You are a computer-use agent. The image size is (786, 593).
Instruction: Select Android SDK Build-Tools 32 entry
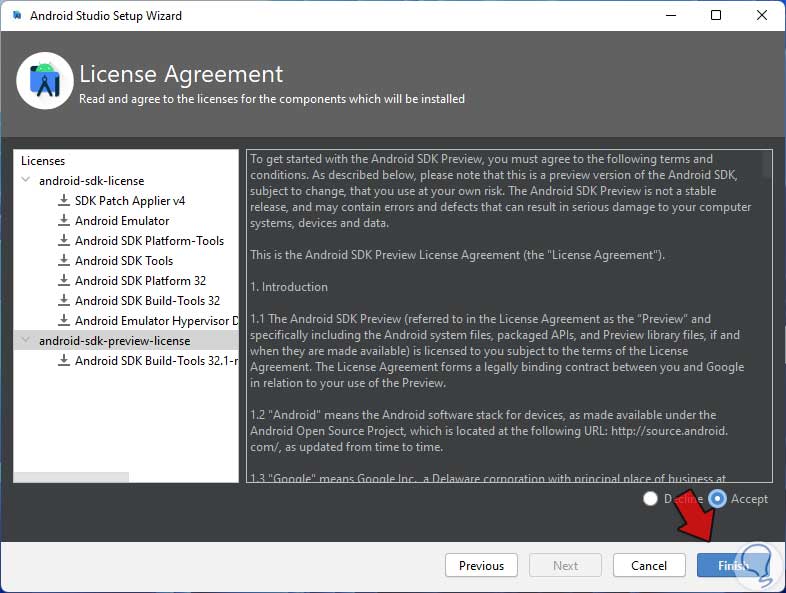148,301
